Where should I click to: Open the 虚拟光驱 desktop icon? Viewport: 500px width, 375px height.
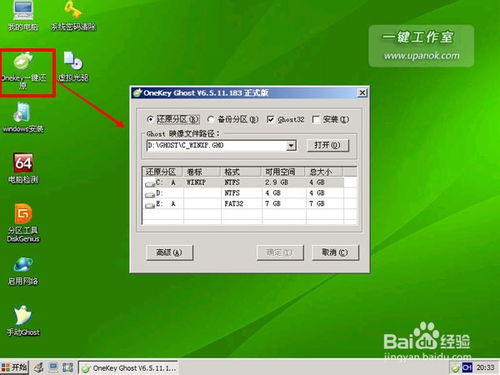(x=73, y=67)
